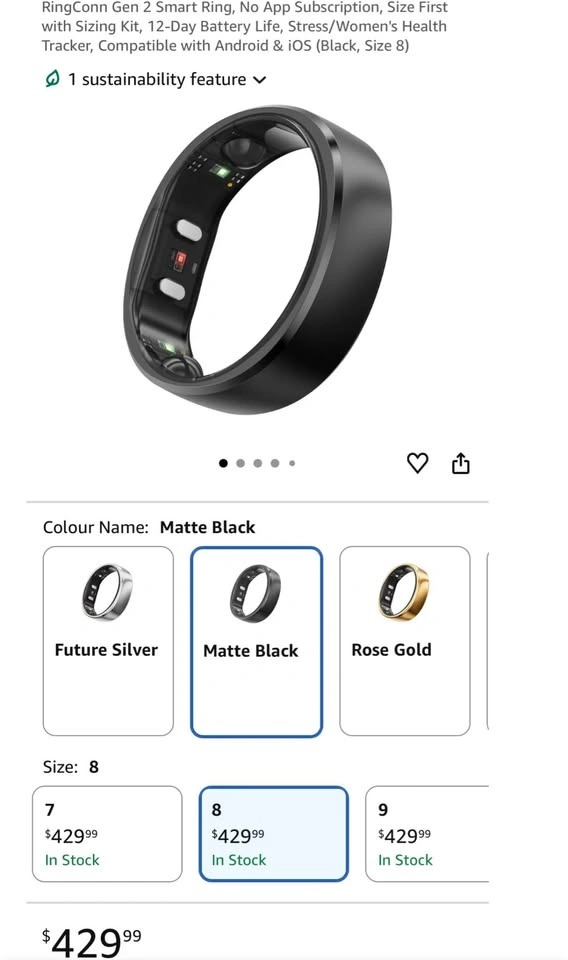Choose ring size 9
The height and width of the screenshot is (960, 568).
click(x=427, y=834)
